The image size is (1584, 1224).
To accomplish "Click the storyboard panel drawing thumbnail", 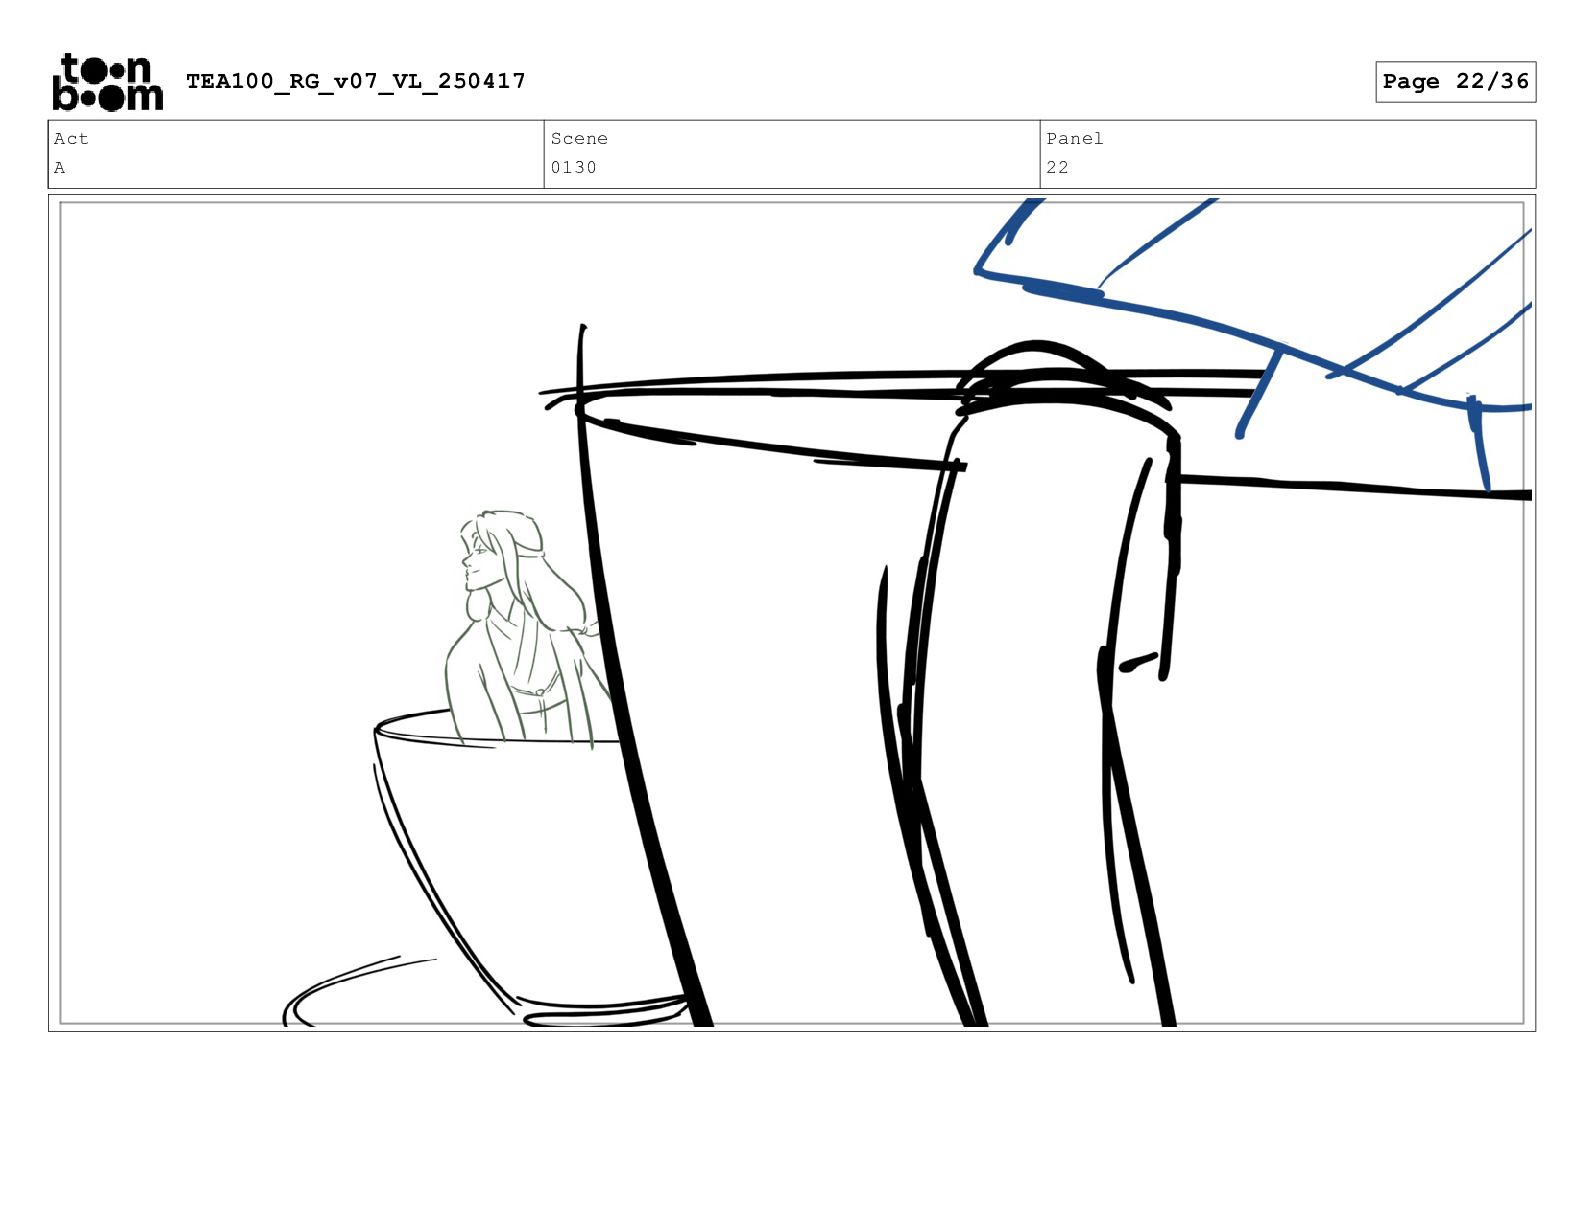I will point(792,613).
